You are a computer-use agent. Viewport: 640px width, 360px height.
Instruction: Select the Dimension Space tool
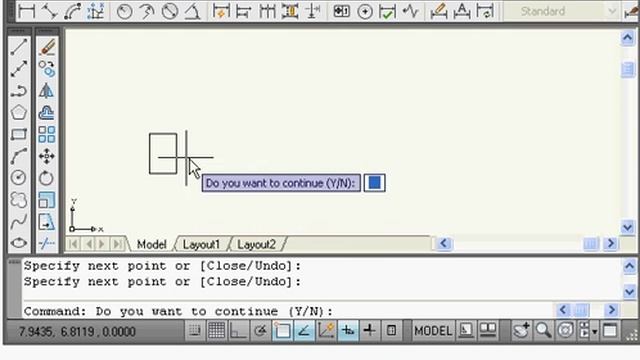pyautogui.click(x=290, y=11)
